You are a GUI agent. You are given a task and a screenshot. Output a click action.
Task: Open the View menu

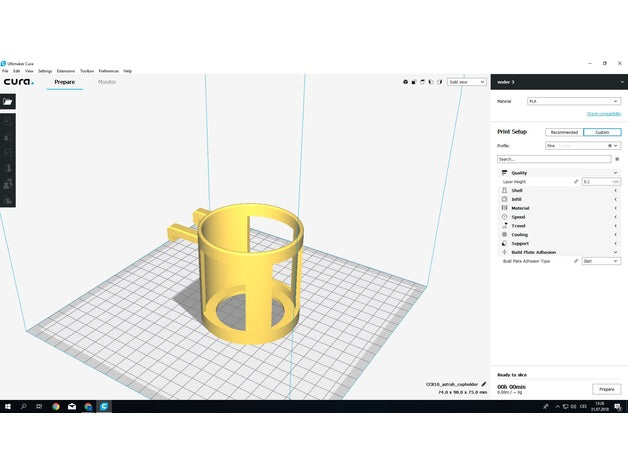(x=29, y=71)
